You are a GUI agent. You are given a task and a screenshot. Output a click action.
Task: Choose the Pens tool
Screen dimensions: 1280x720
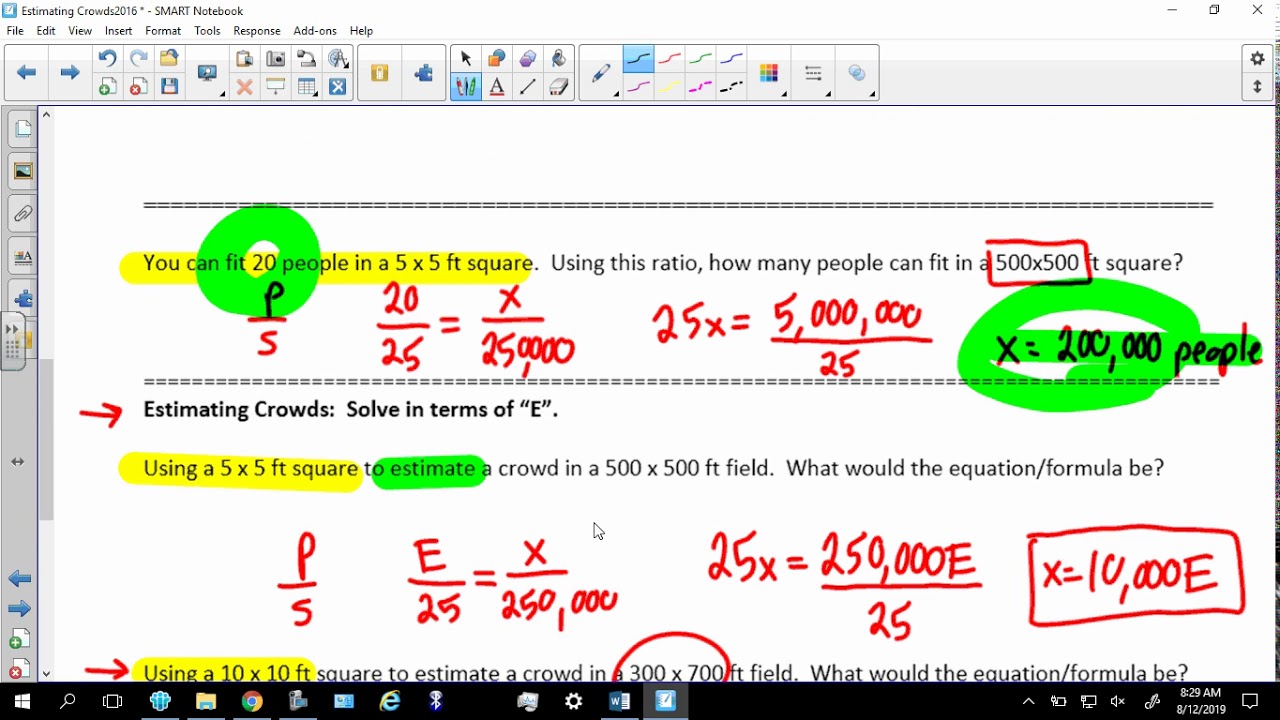[465, 87]
